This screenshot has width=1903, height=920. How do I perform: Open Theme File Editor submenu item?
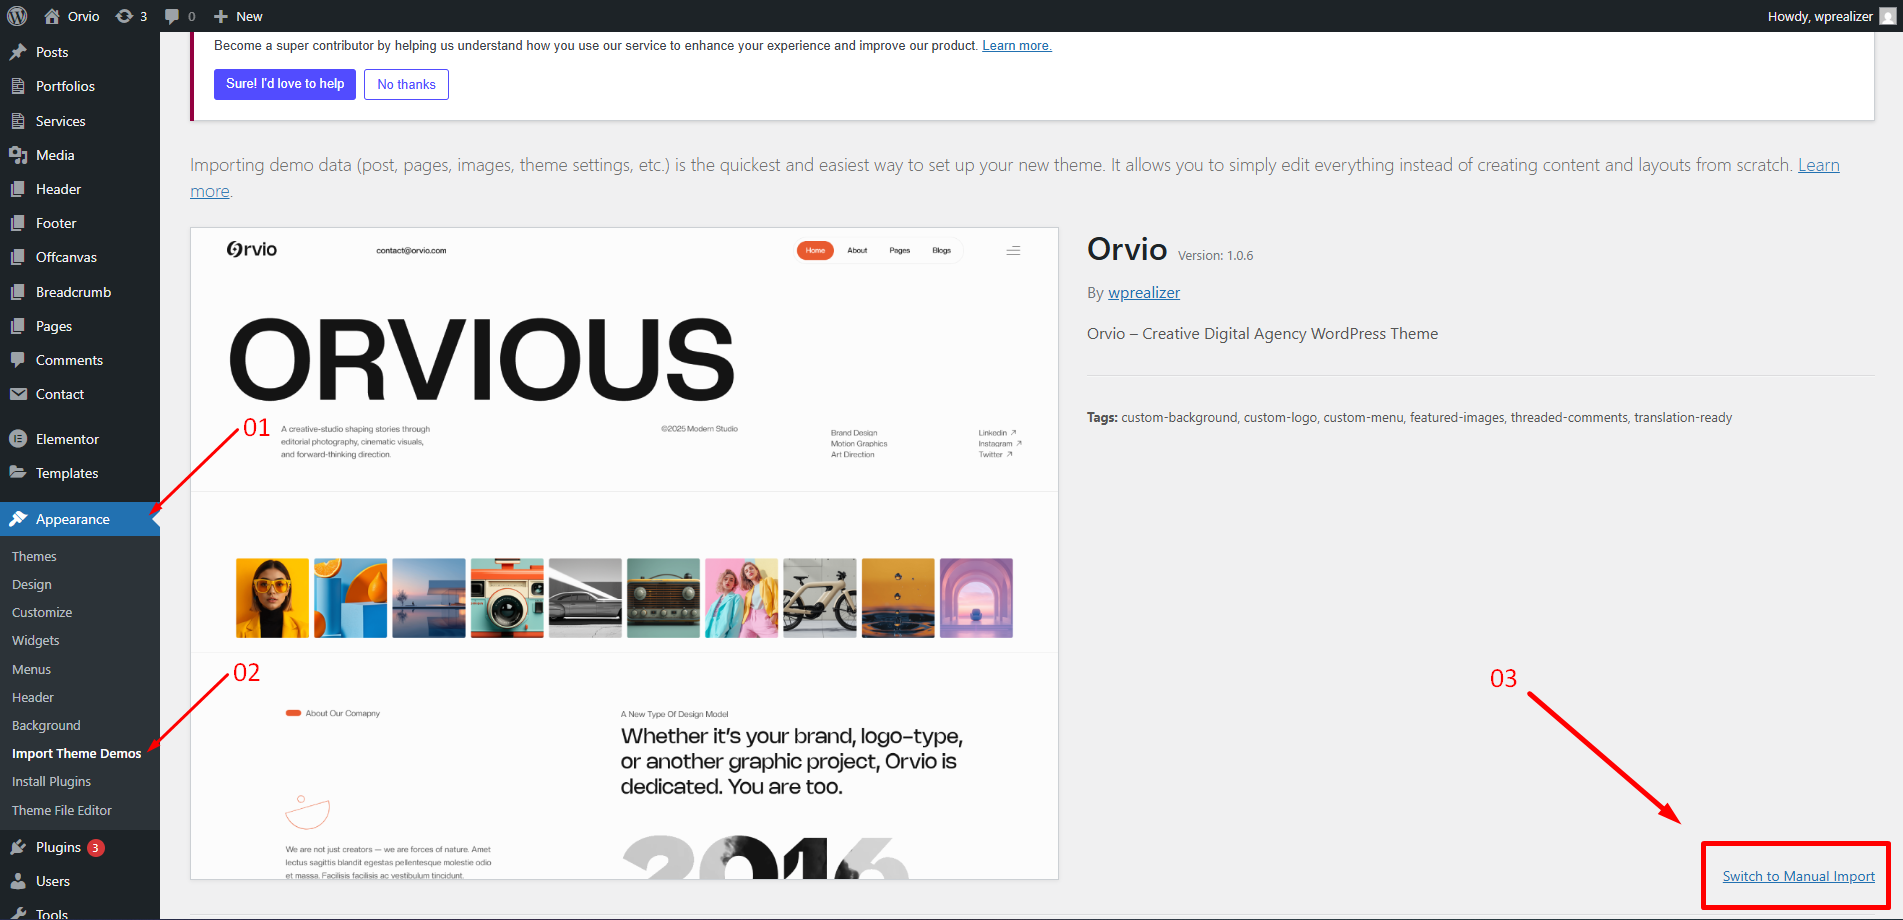(x=62, y=810)
